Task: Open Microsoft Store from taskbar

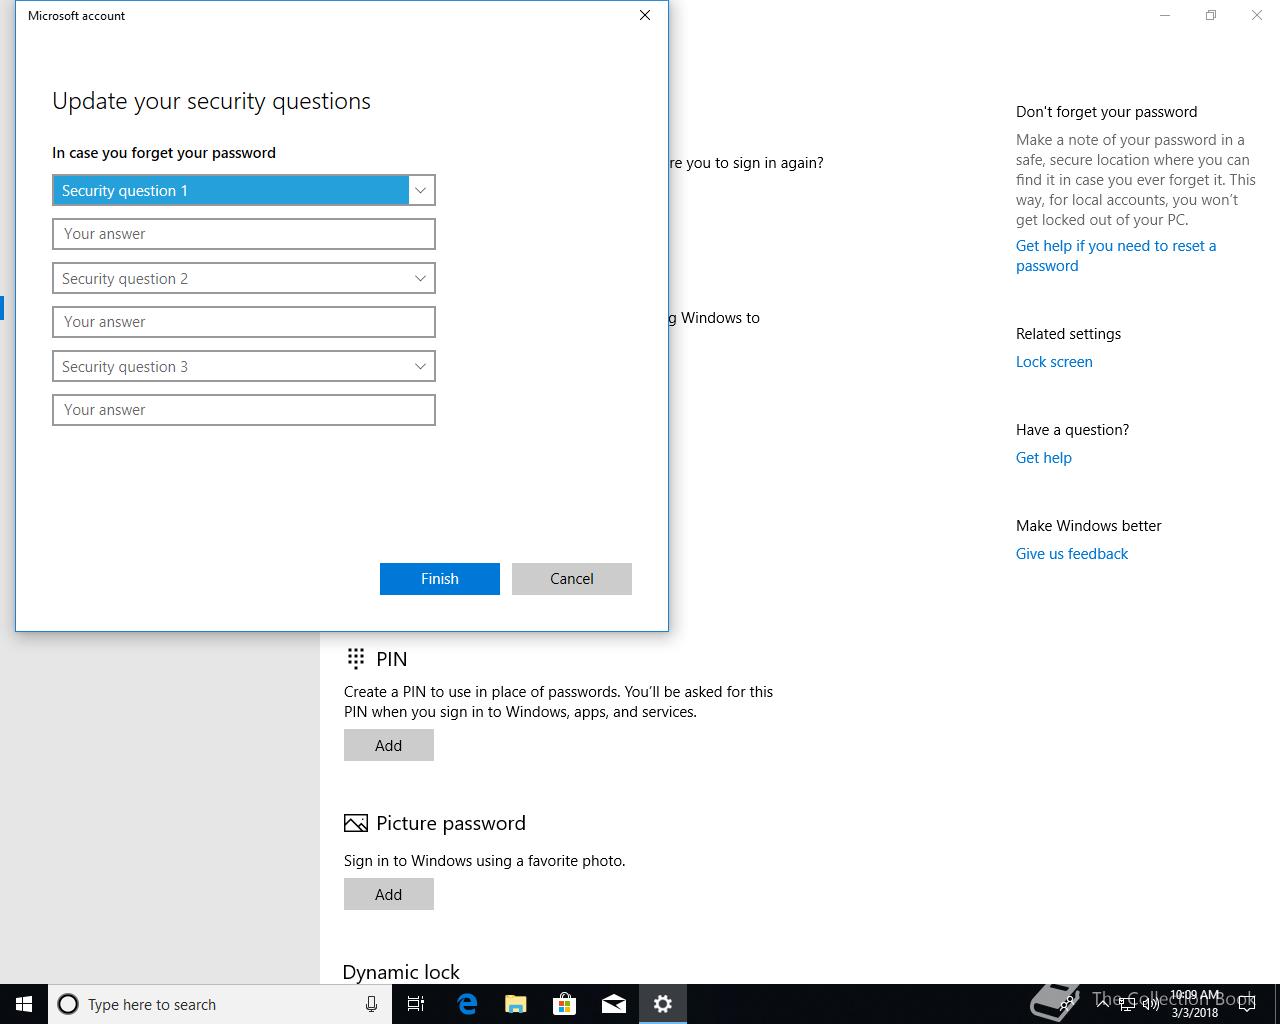Action: click(x=565, y=1004)
